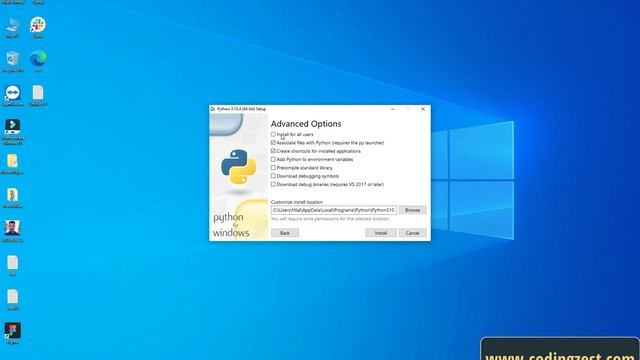
Task: Open the portrait photo file on the desktop
Action: point(12,231)
